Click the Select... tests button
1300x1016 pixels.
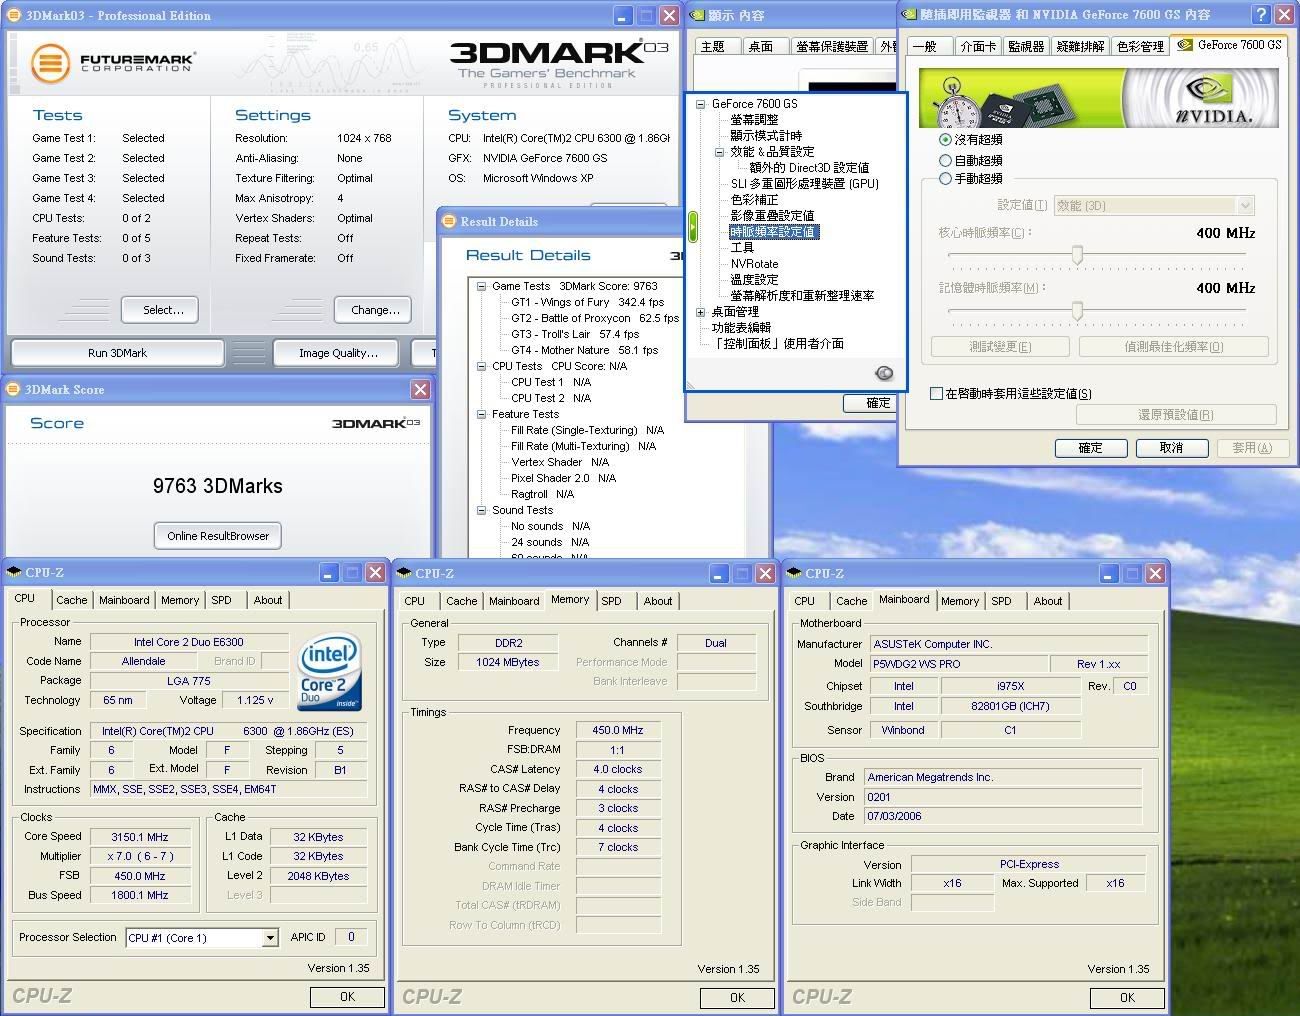(160, 310)
